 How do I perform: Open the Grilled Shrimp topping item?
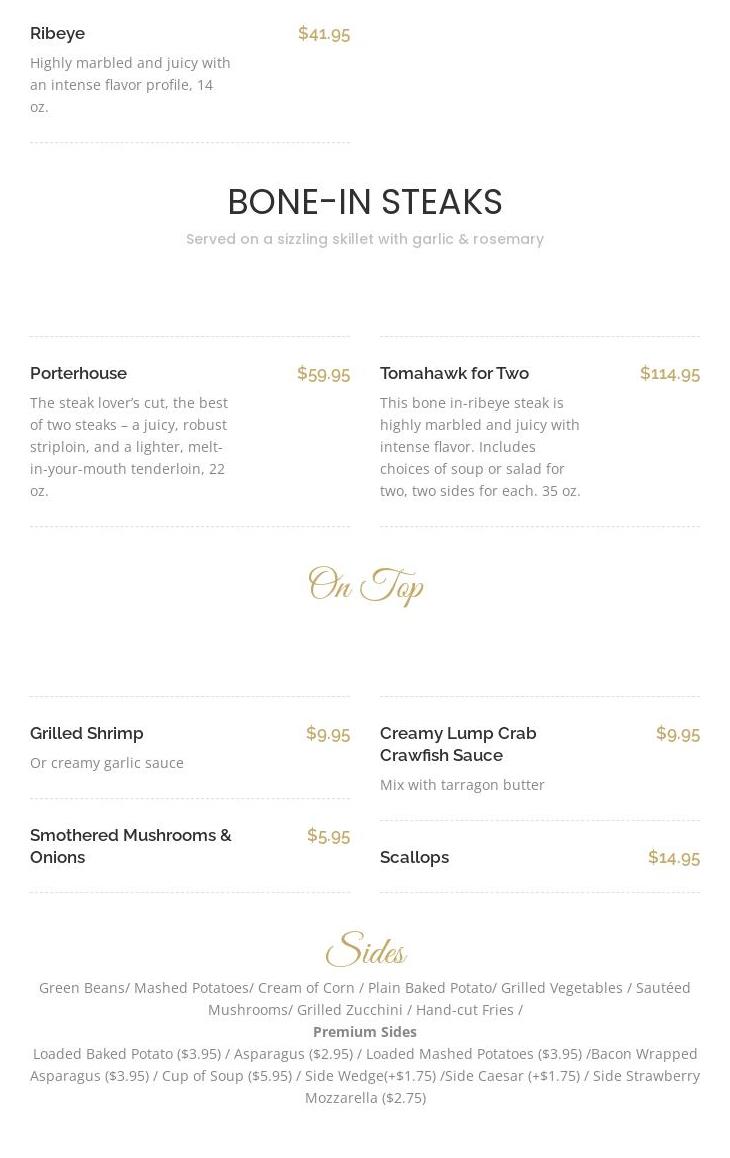87,733
